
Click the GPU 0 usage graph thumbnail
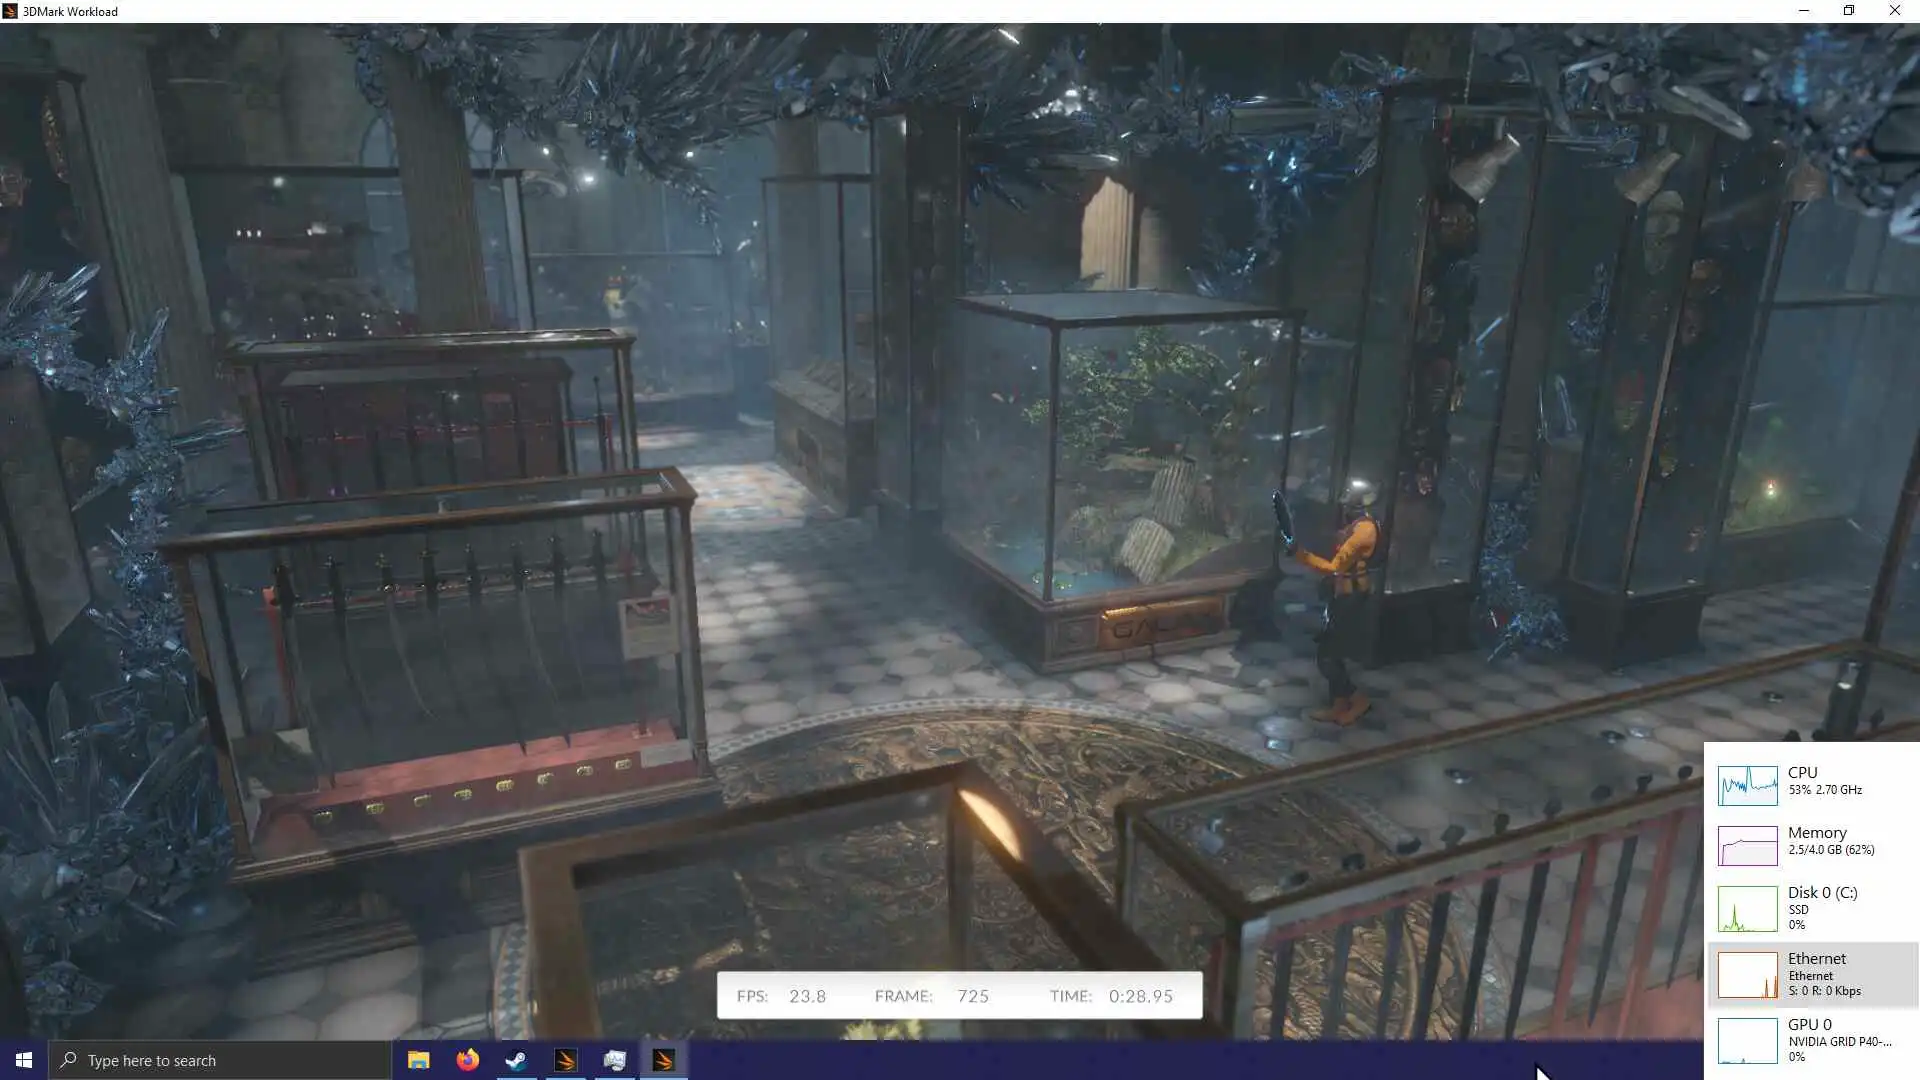[x=1747, y=1040]
